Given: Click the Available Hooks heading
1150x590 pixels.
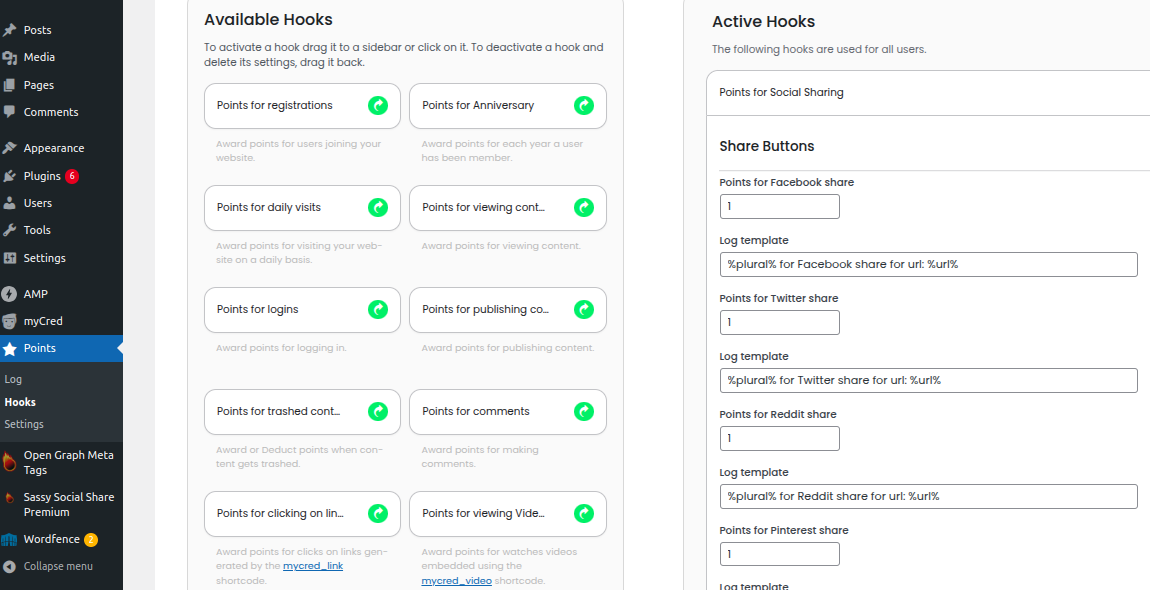Looking at the screenshot, I should (268, 20).
